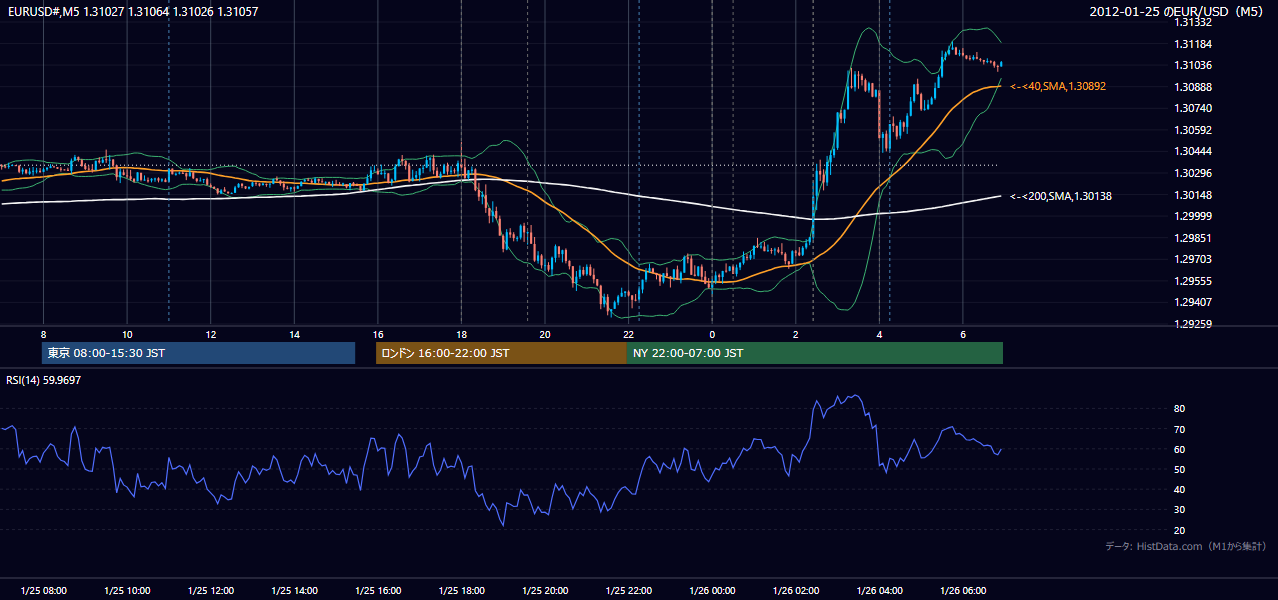Click price axis label 1.31184
1278x600 pixels.
tap(1192, 44)
